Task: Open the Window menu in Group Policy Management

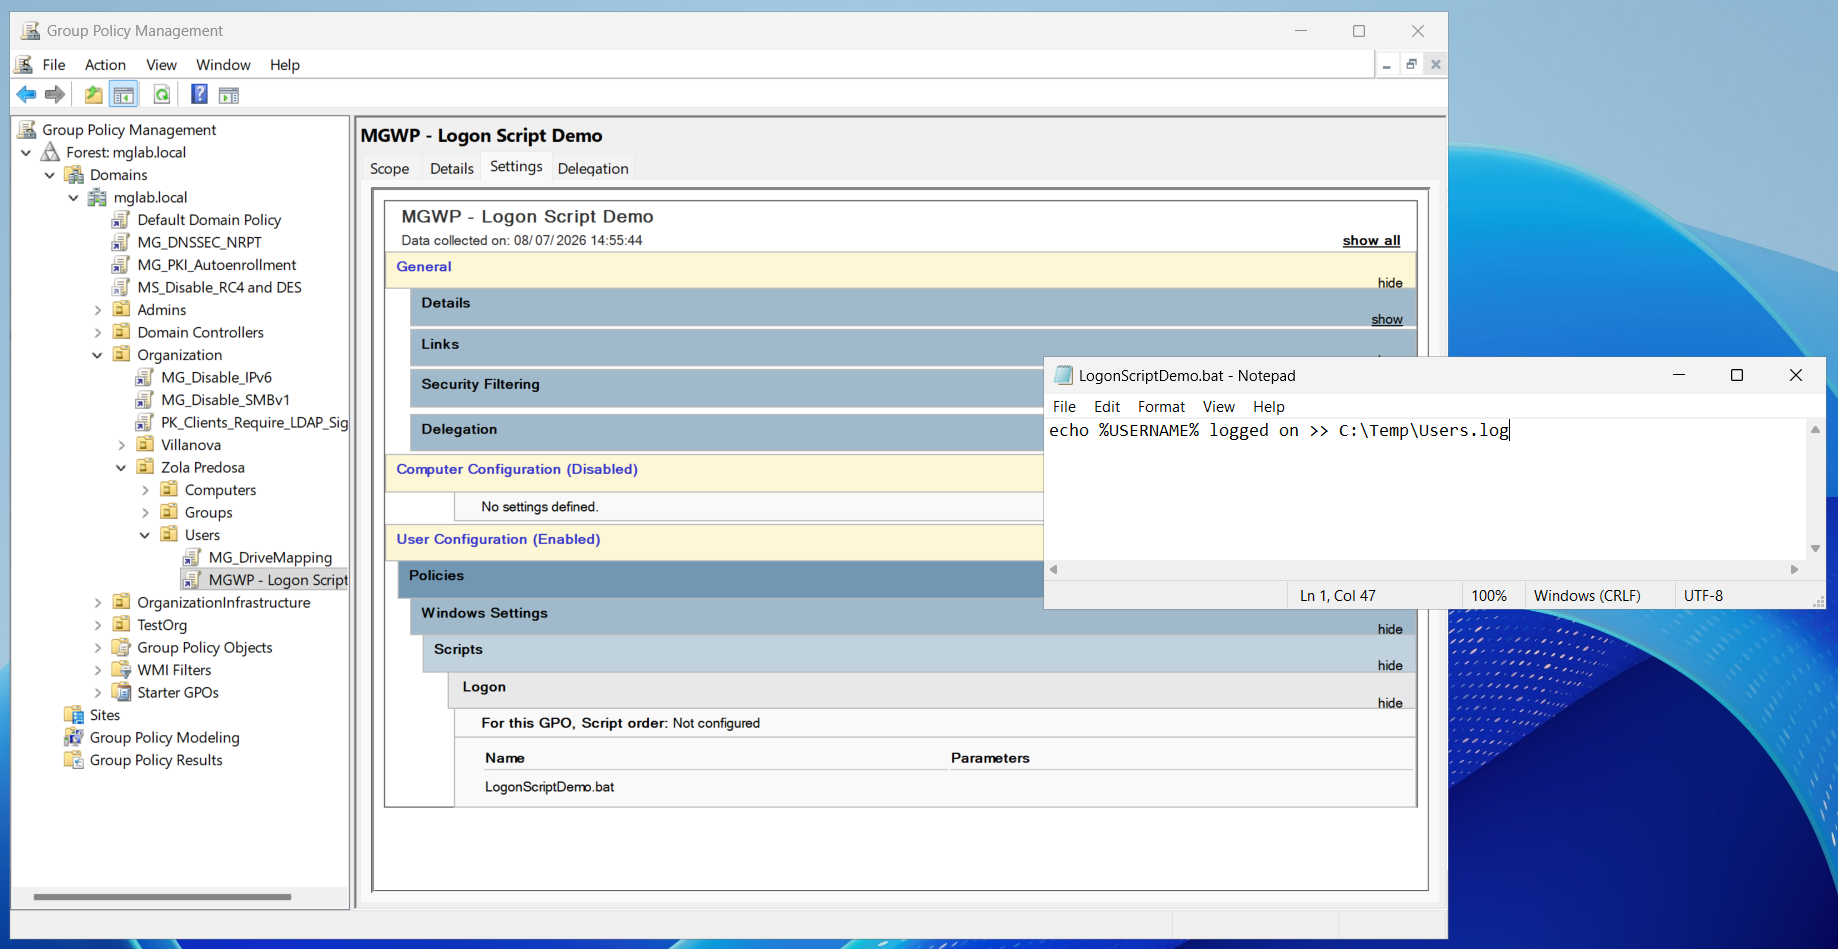Action: 223,65
